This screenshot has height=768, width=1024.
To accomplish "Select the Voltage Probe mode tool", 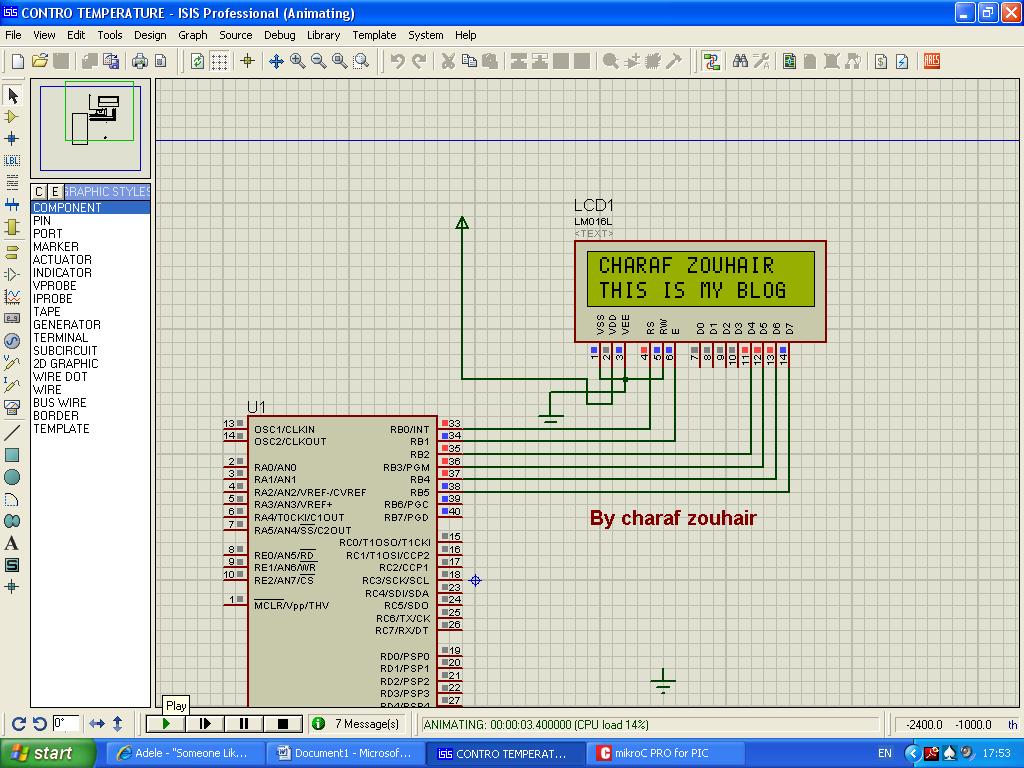I will click(11, 364).
